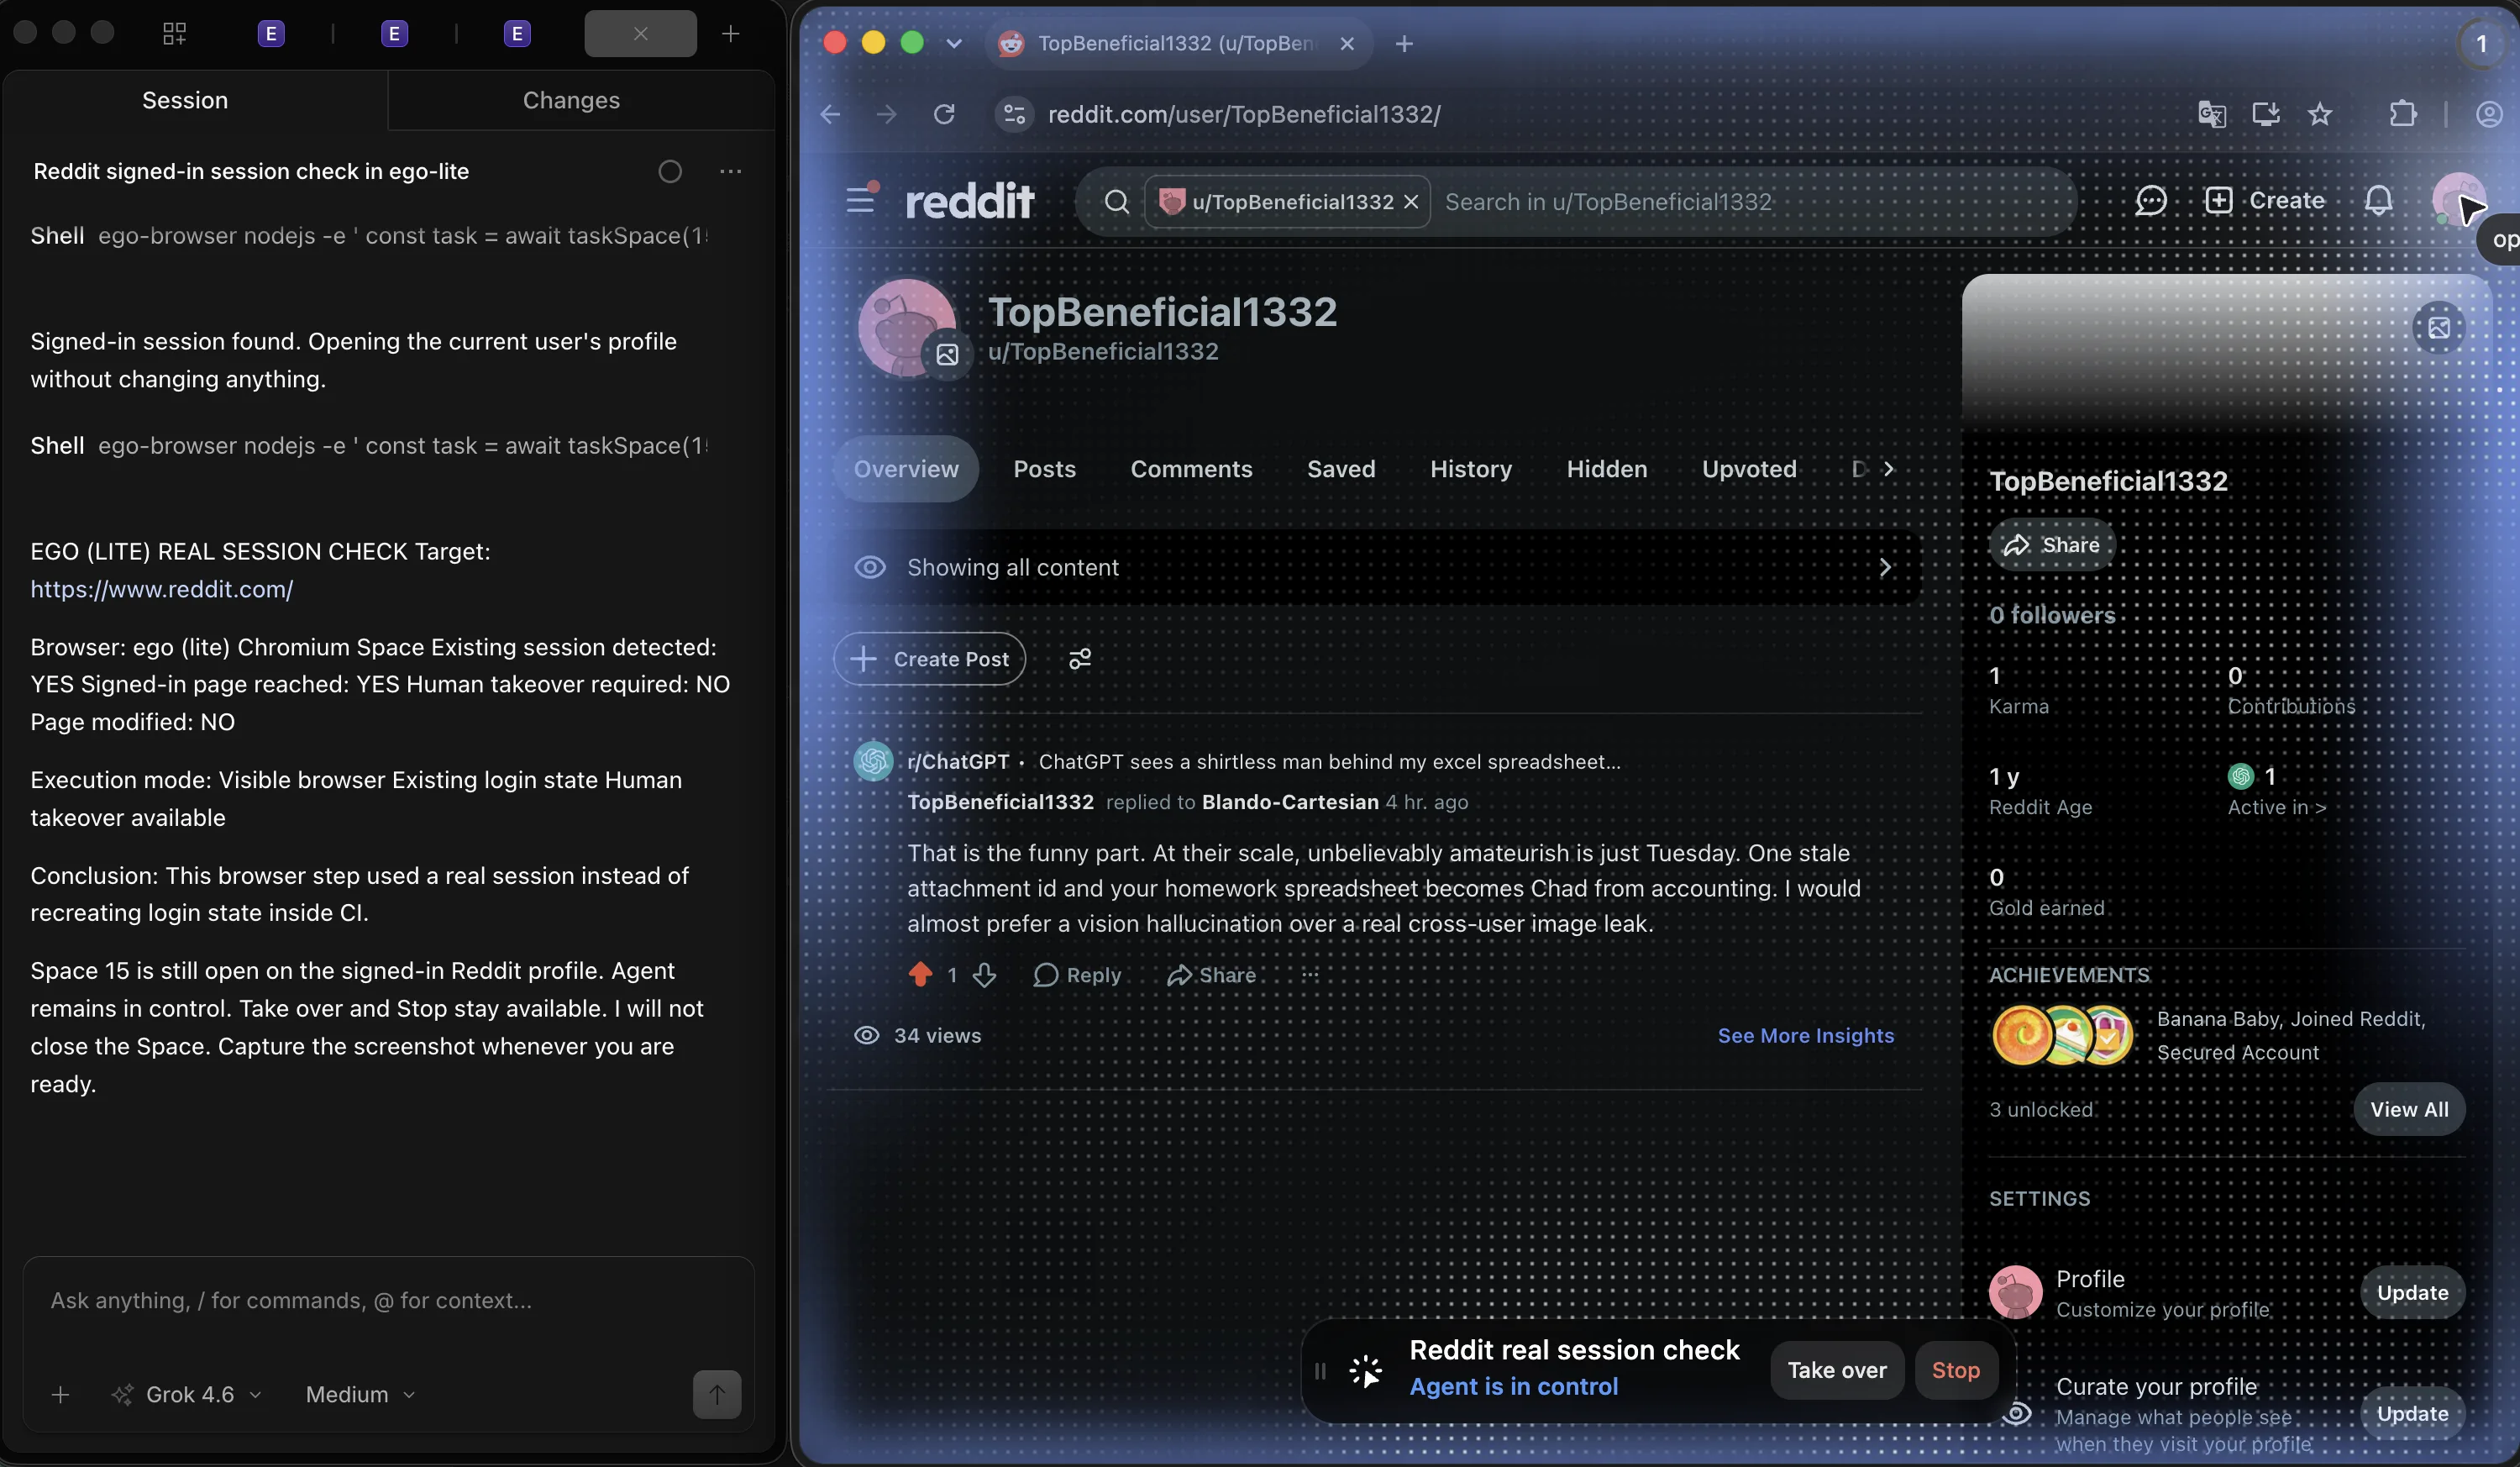Screen dimensions: 2520x1467
Task: Click the Create Post button
Action: (x=929, y=658)
